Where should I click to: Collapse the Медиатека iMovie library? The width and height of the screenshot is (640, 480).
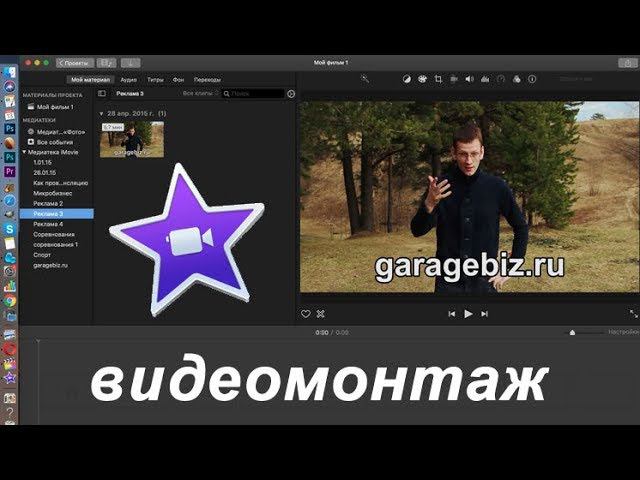point(24,152)
